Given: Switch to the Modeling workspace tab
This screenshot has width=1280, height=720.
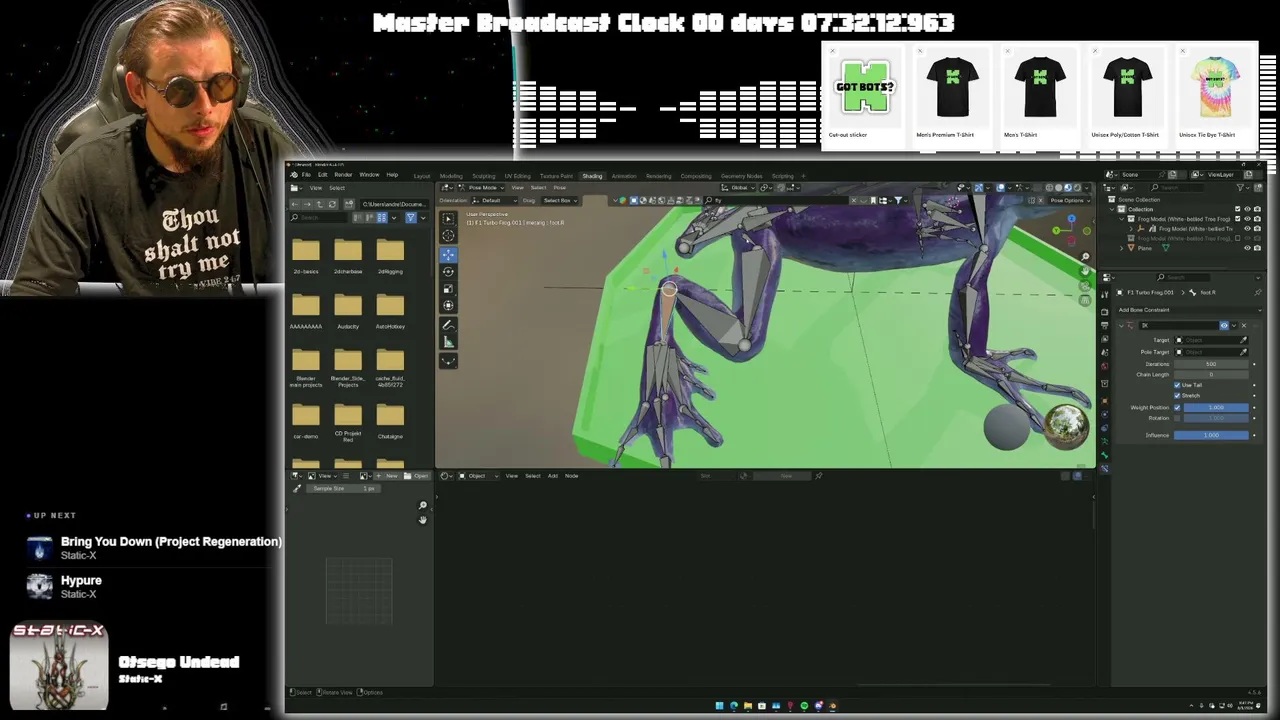Looking at the screenshot, I should coord(451,176).
